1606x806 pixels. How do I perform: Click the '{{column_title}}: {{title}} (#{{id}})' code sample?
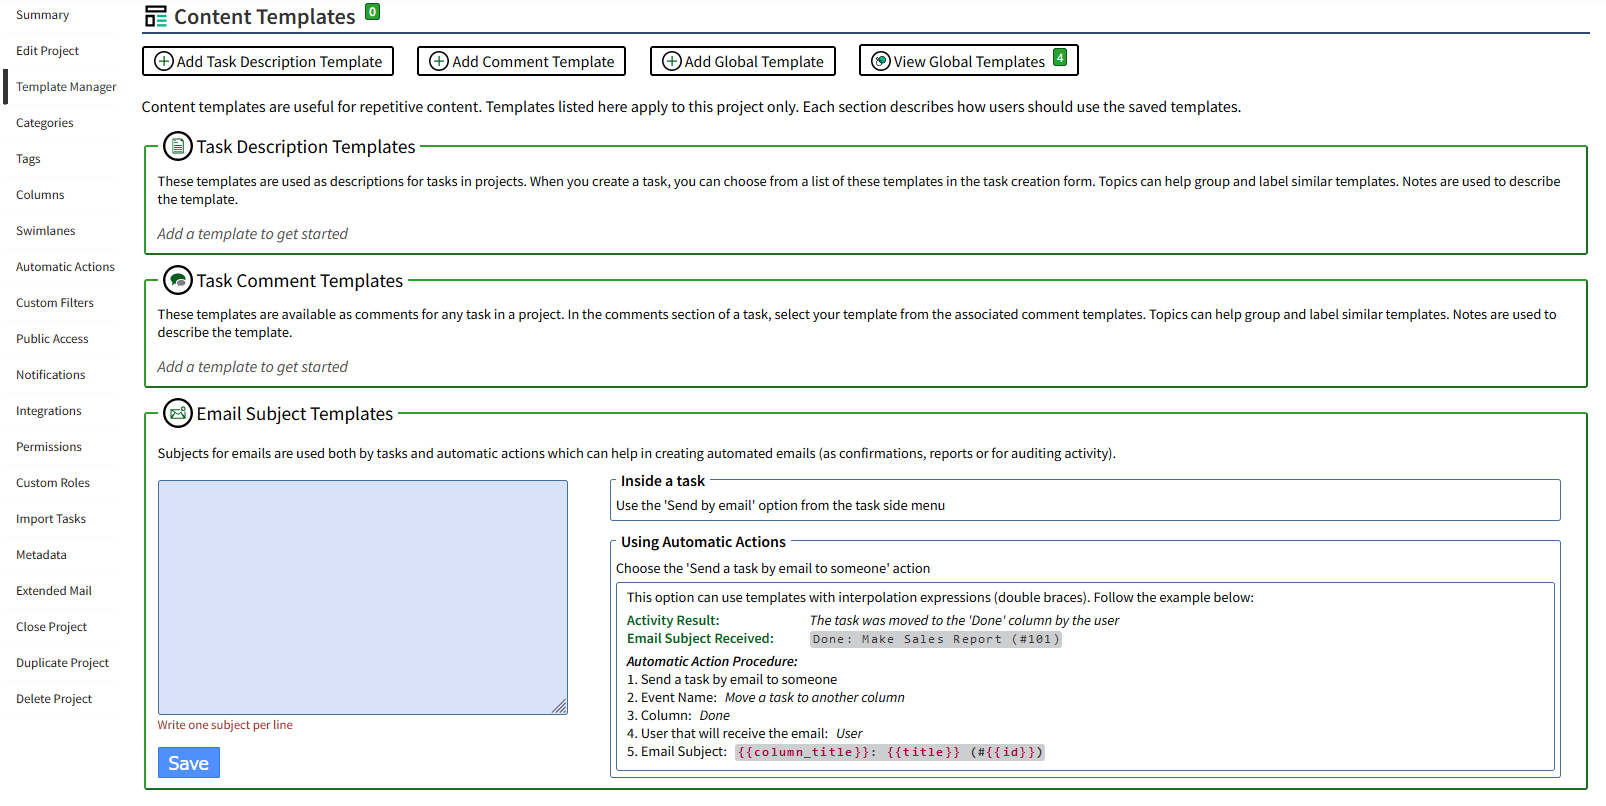[x=890, y=752]
